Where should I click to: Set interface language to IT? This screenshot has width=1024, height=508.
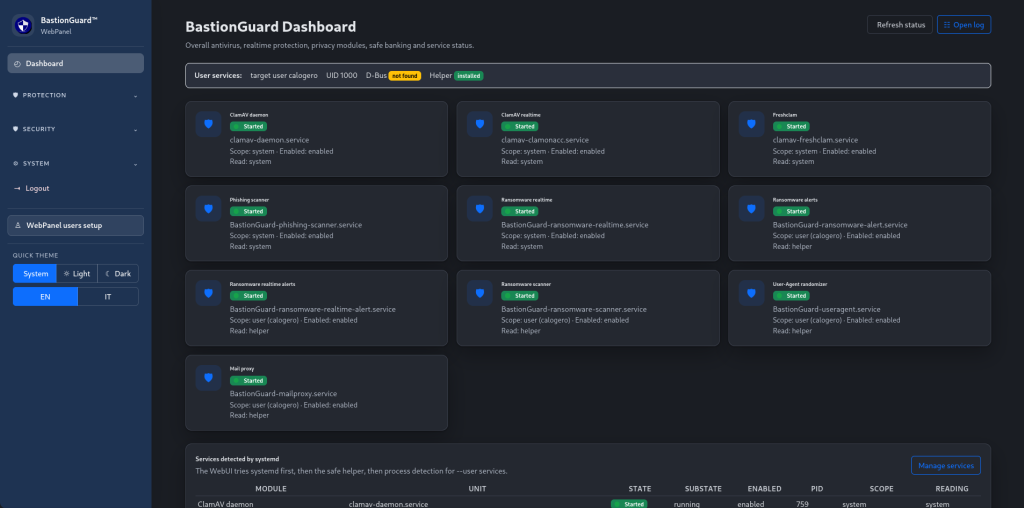pos(108,296)
